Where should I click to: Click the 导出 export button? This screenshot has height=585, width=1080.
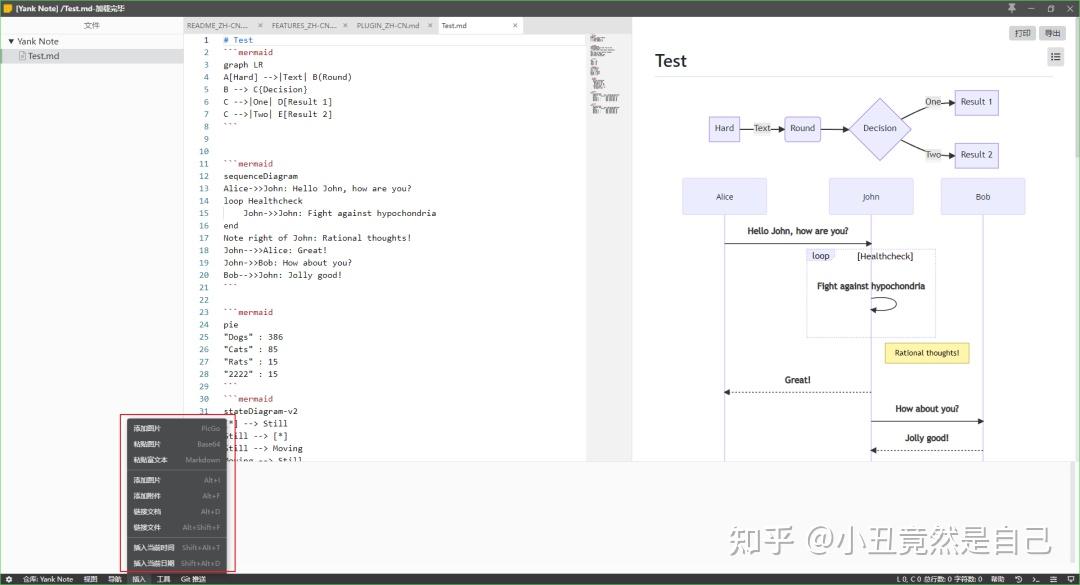click(1052, 33)
